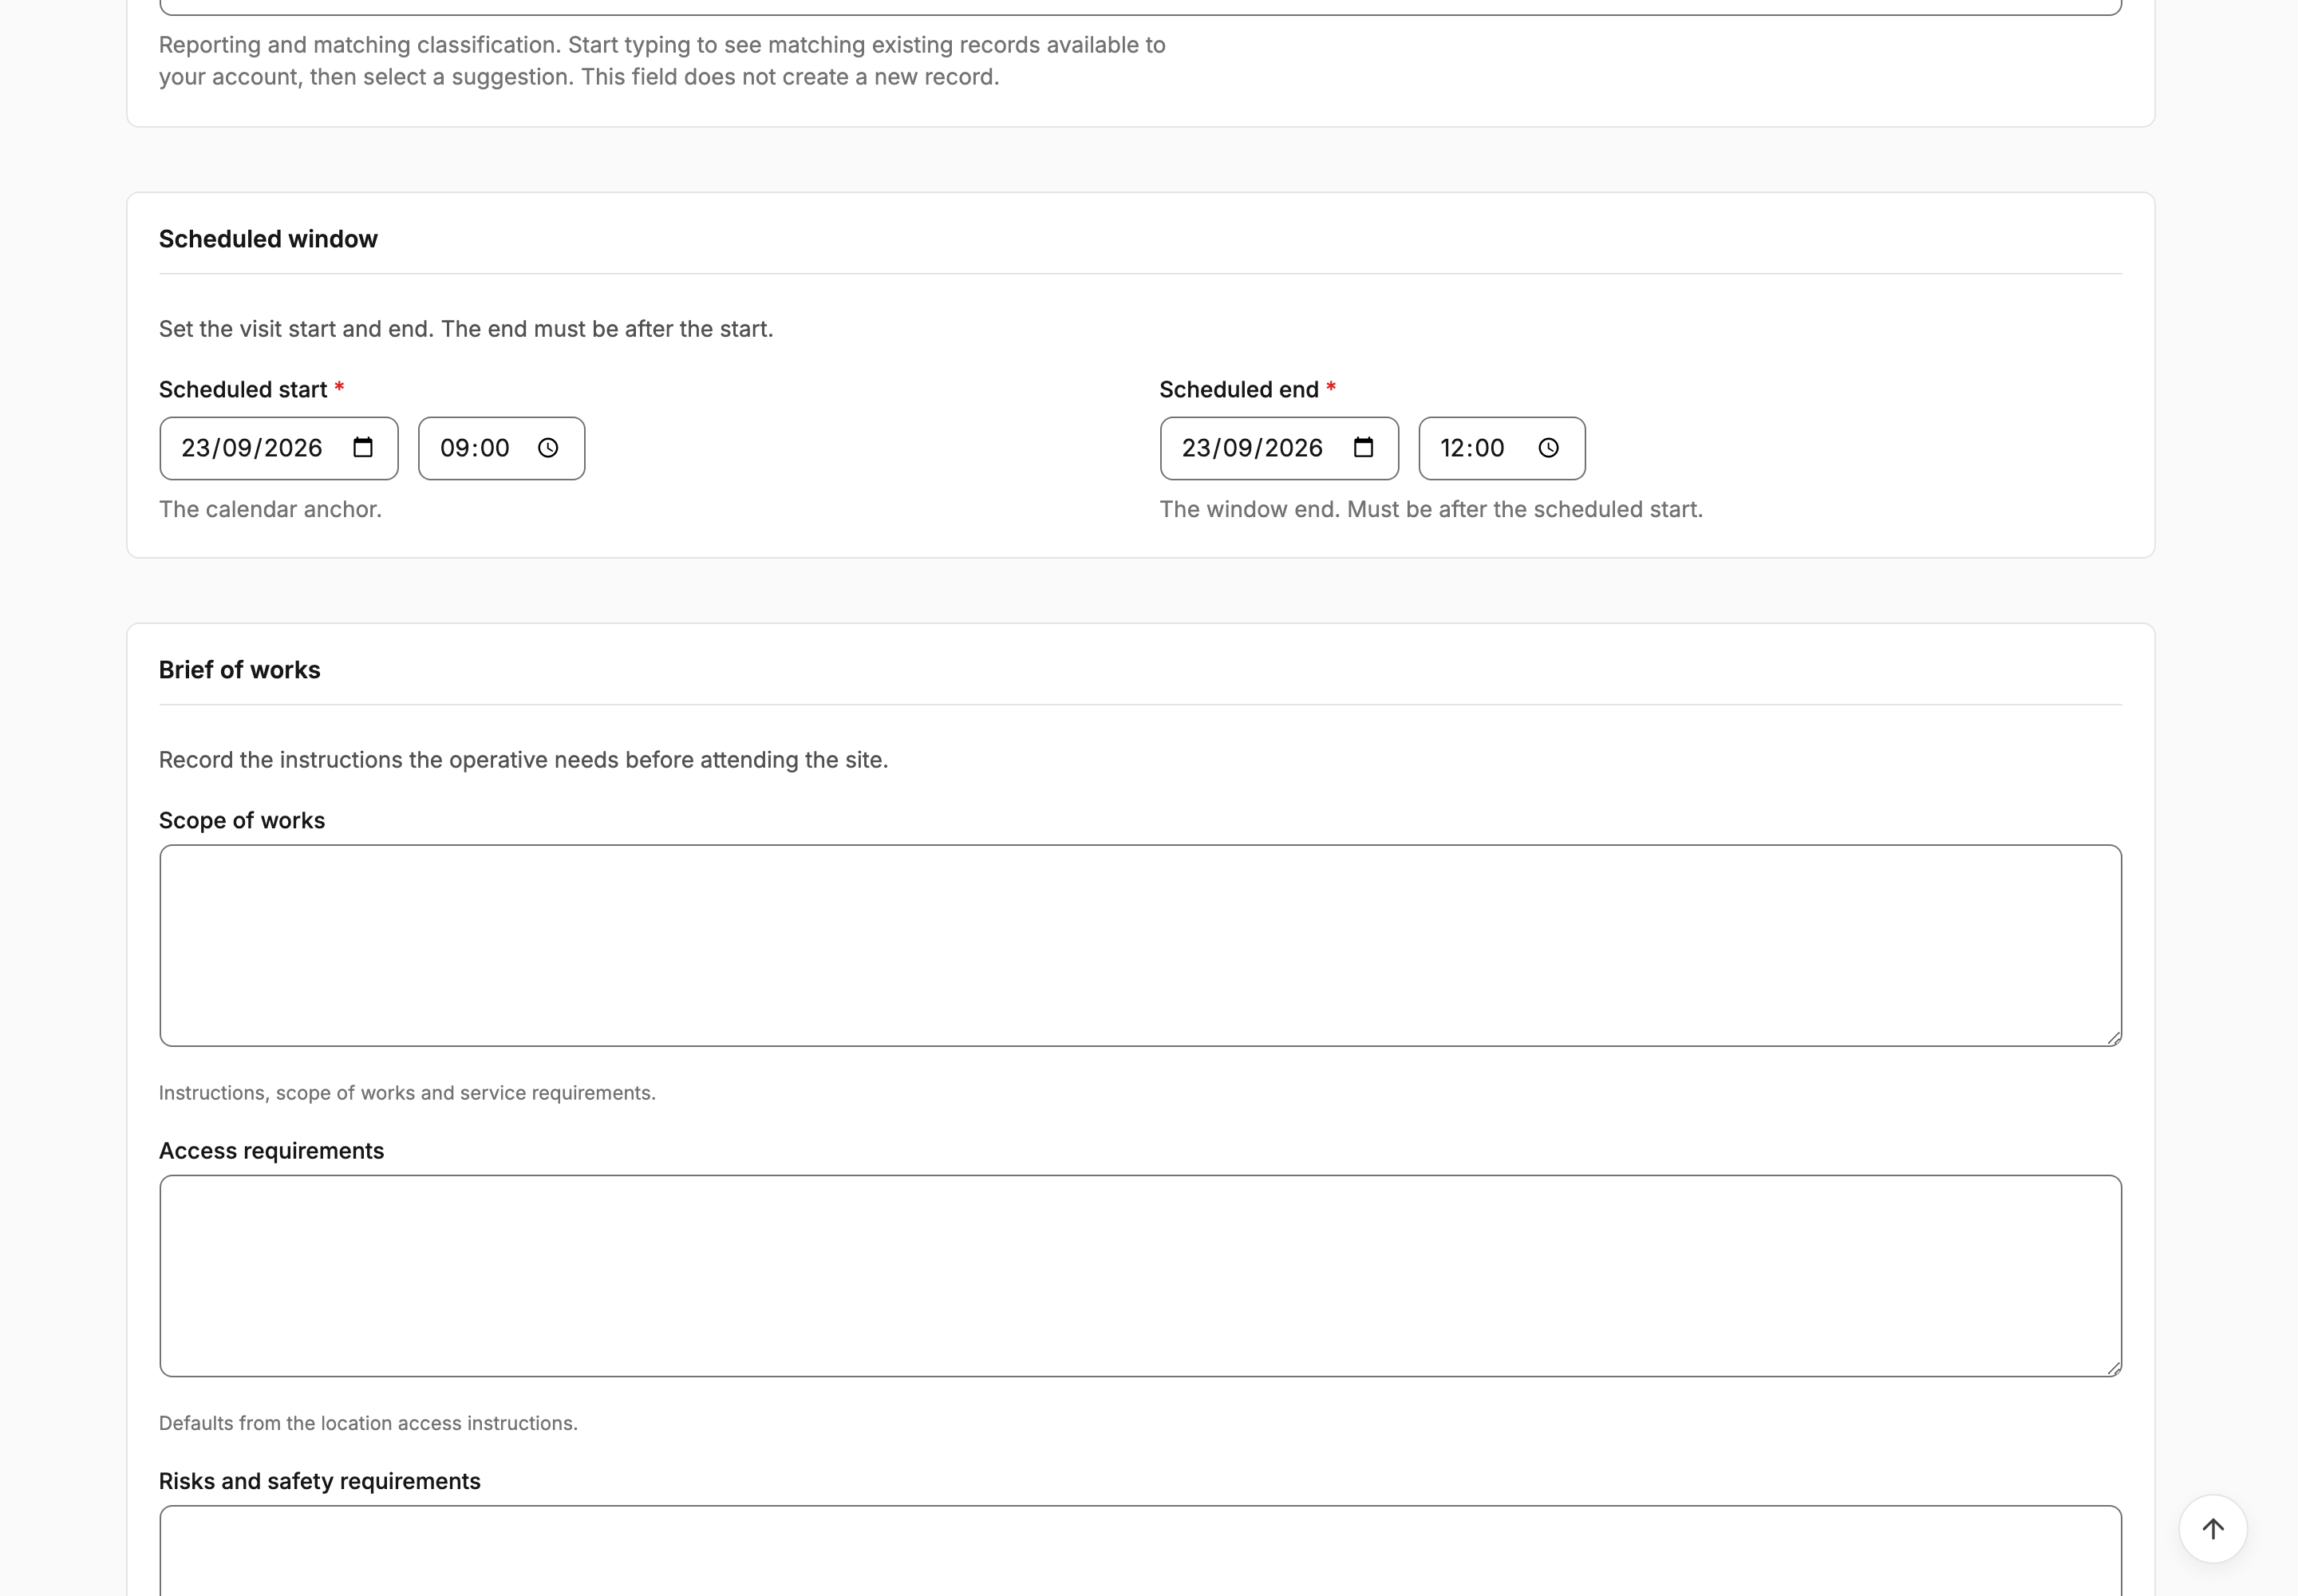Click 'The window end. Must be after' help text
The width and height of the screenshot is (2298, 1596).
click(x=1431, y=509)
